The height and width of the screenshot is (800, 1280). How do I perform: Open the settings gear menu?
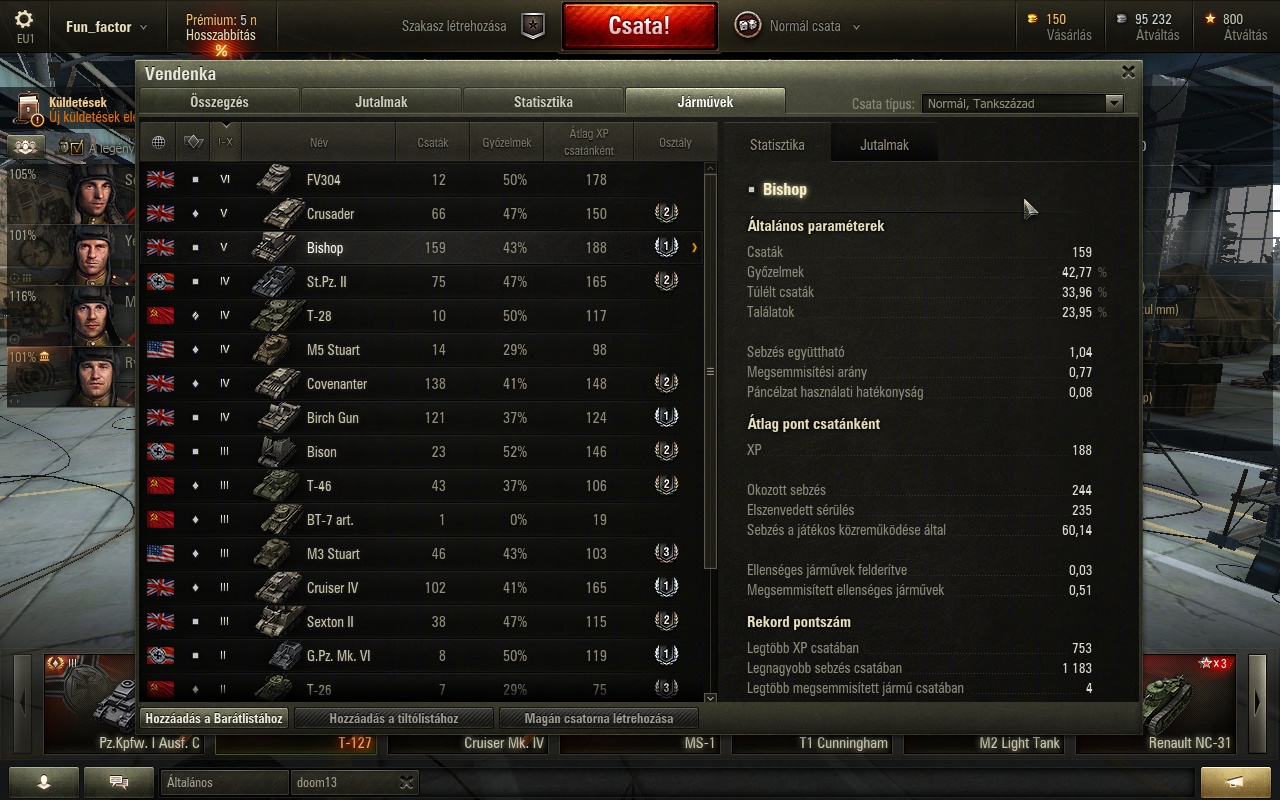pos(25,19)
